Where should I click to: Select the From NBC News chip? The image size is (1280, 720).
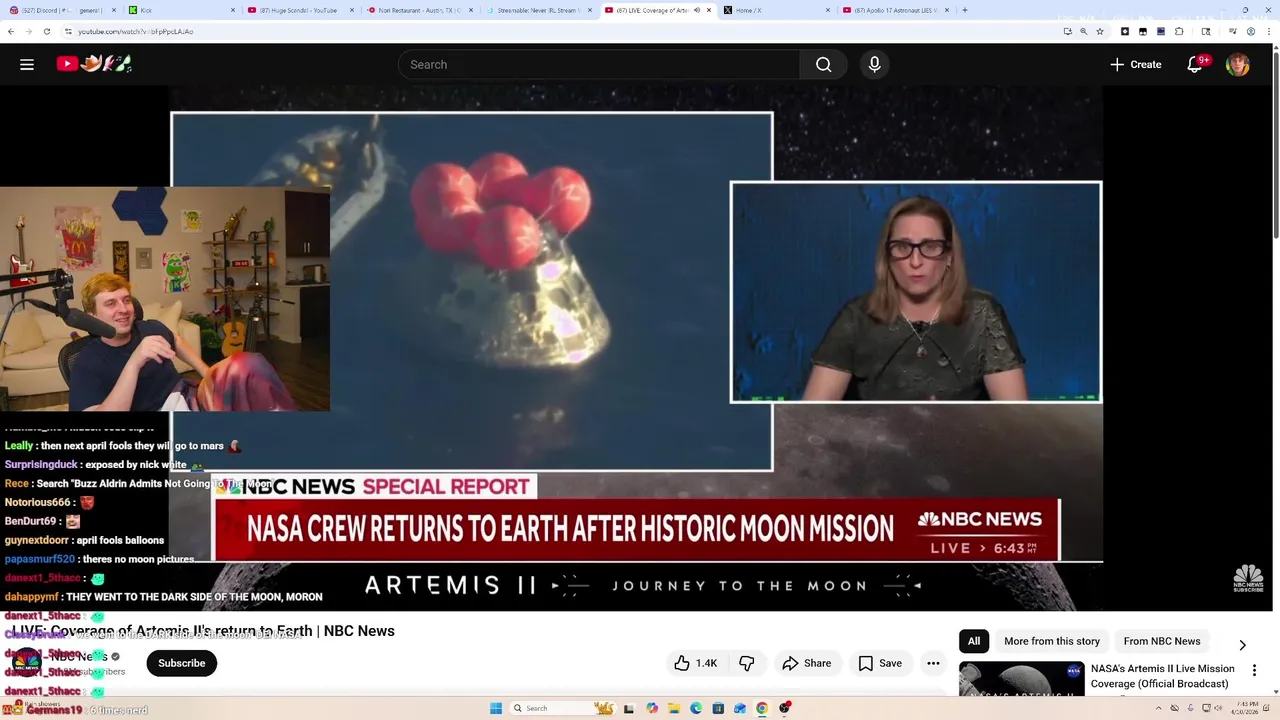click(x=1162, y=641)
